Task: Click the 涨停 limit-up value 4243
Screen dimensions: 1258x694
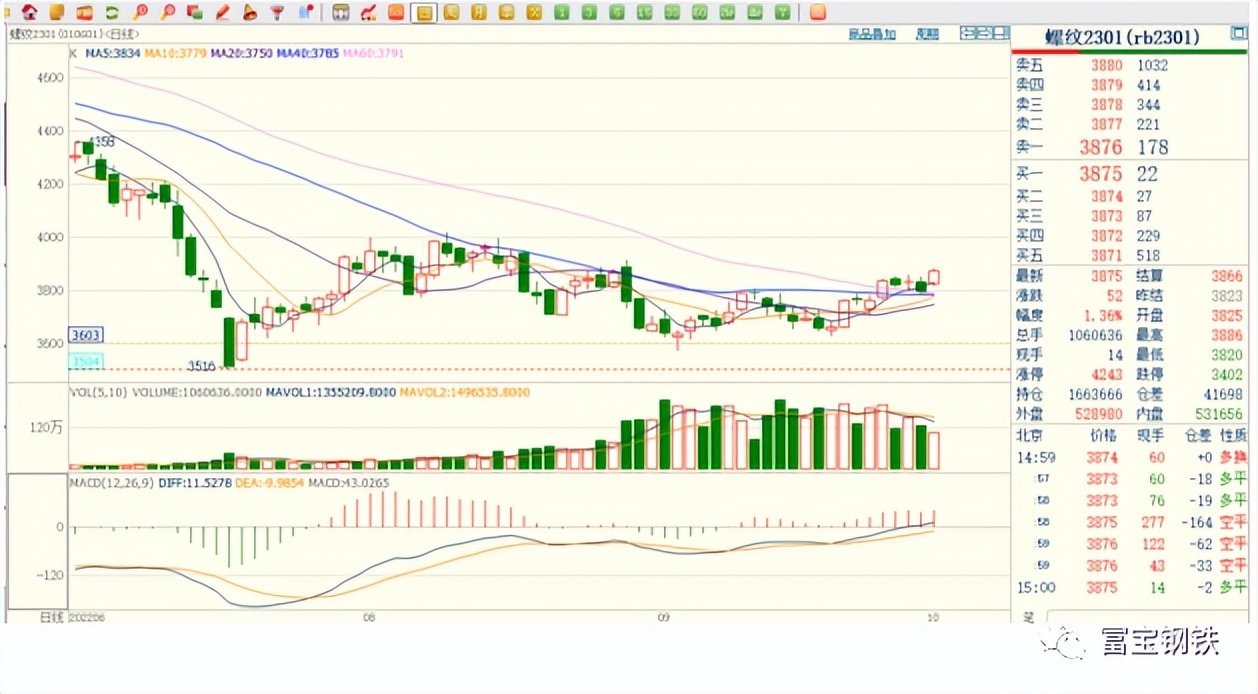Action: click(x=1105, y=374)
